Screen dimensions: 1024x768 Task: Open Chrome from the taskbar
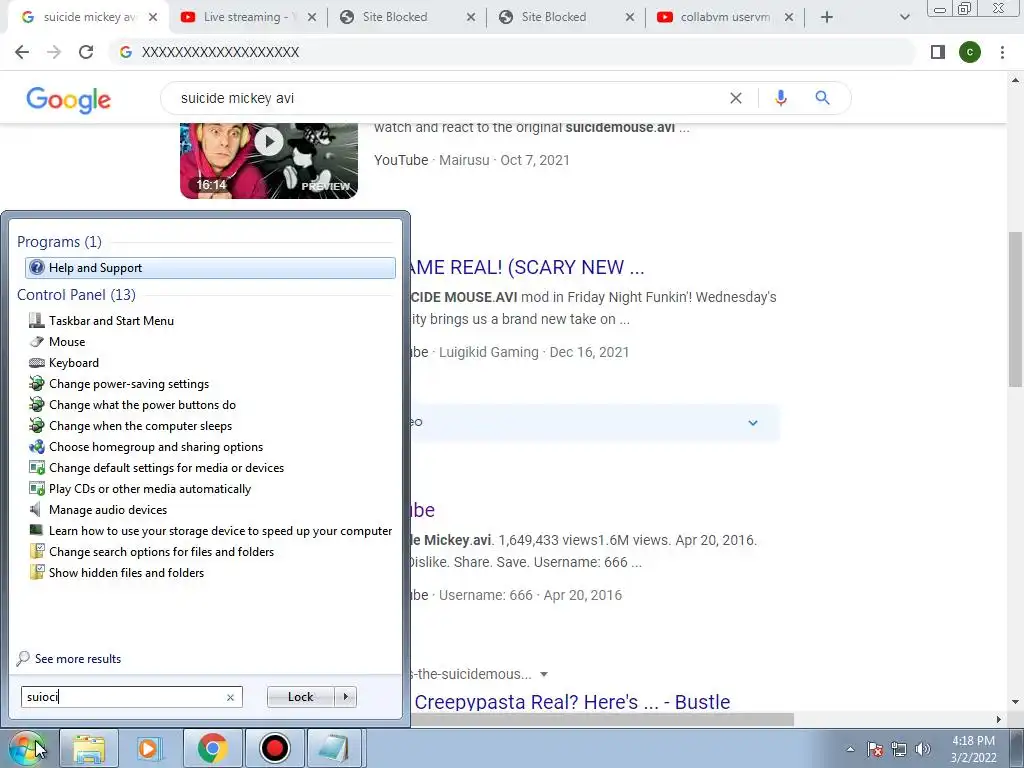(x=212, y=748)
